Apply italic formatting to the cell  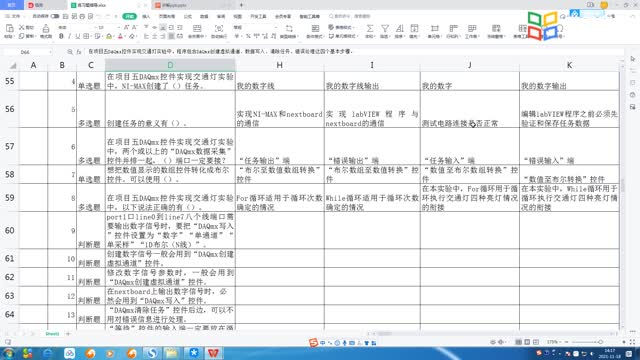(69, 36)
